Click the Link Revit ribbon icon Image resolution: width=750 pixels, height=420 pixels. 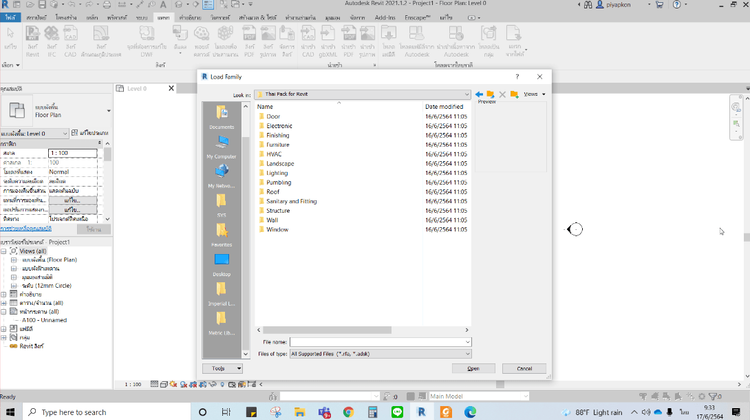[33, 41]
